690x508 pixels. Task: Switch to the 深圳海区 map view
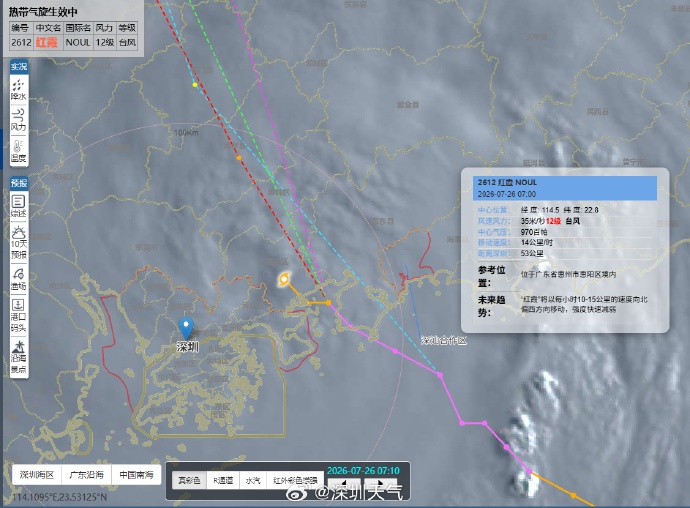[x=37, y=475]
